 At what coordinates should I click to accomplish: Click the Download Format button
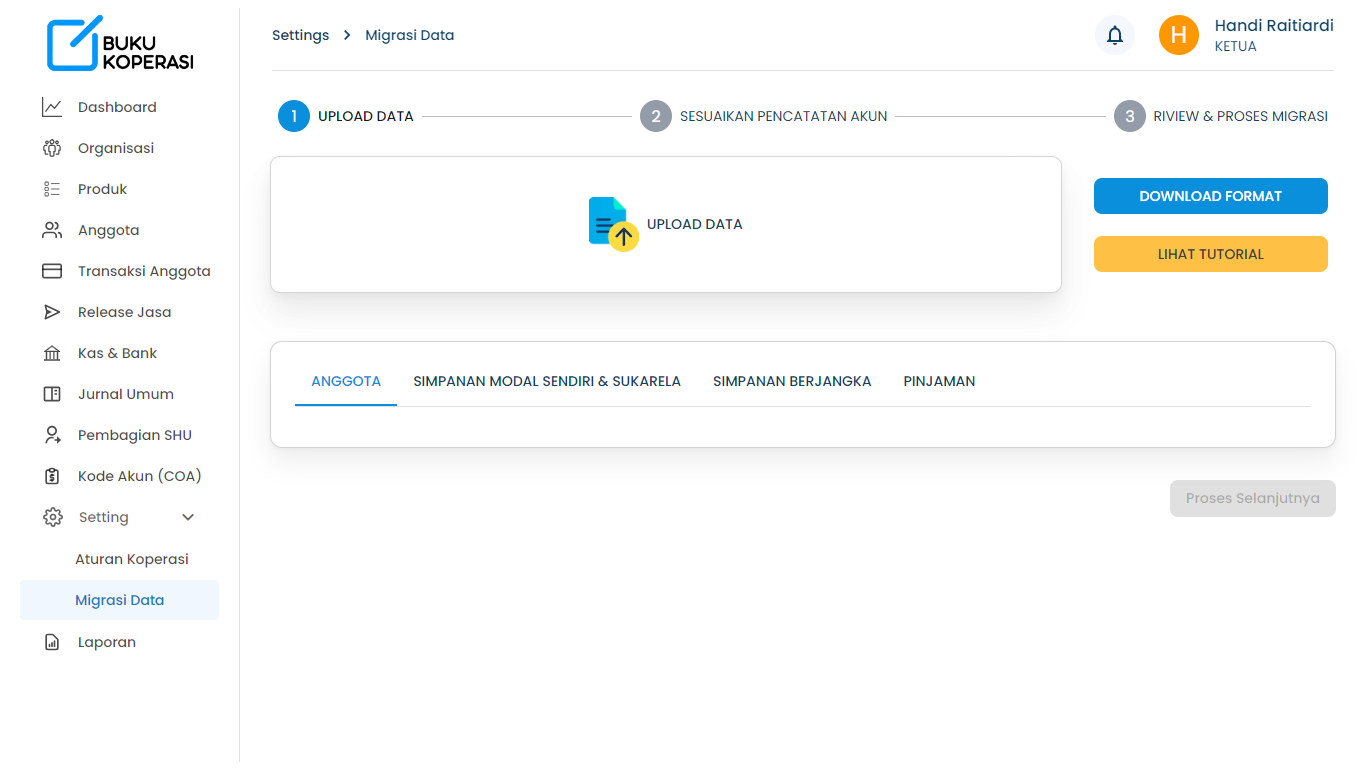coord(1210,196)
